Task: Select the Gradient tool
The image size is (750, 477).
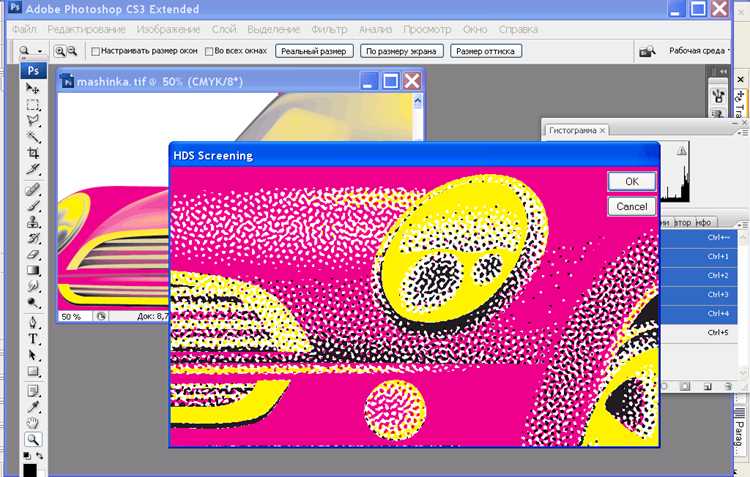Action: pyautogui.click(x=33, y=270)
